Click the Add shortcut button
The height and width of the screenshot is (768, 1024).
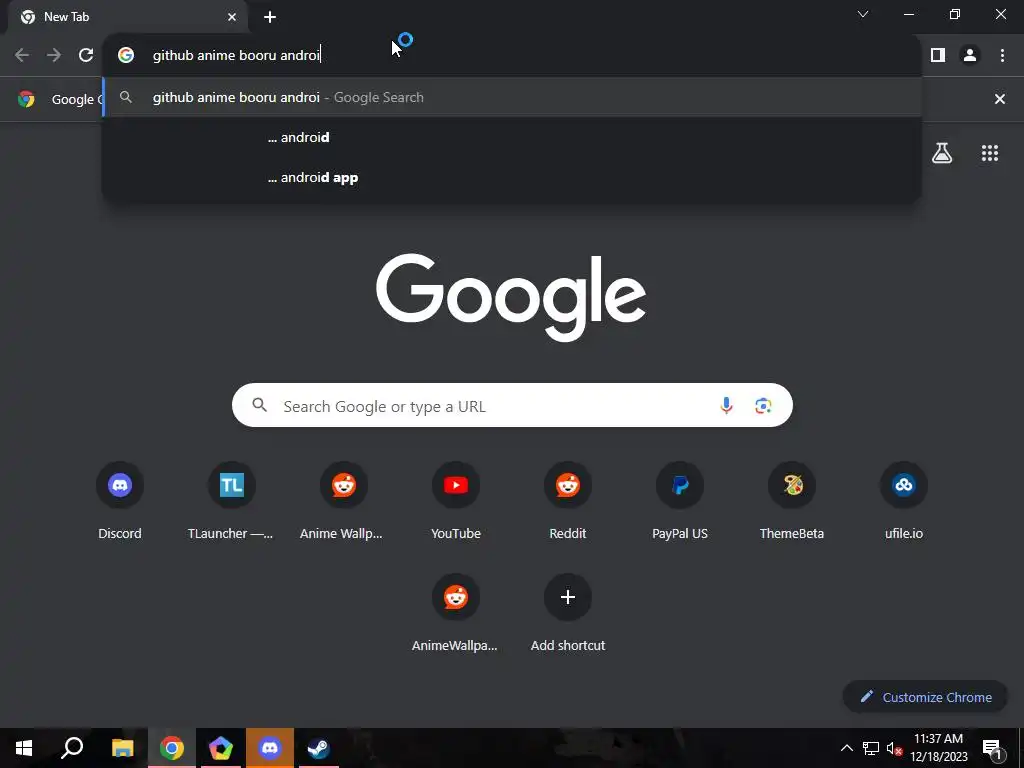click(x=568, y=613)
